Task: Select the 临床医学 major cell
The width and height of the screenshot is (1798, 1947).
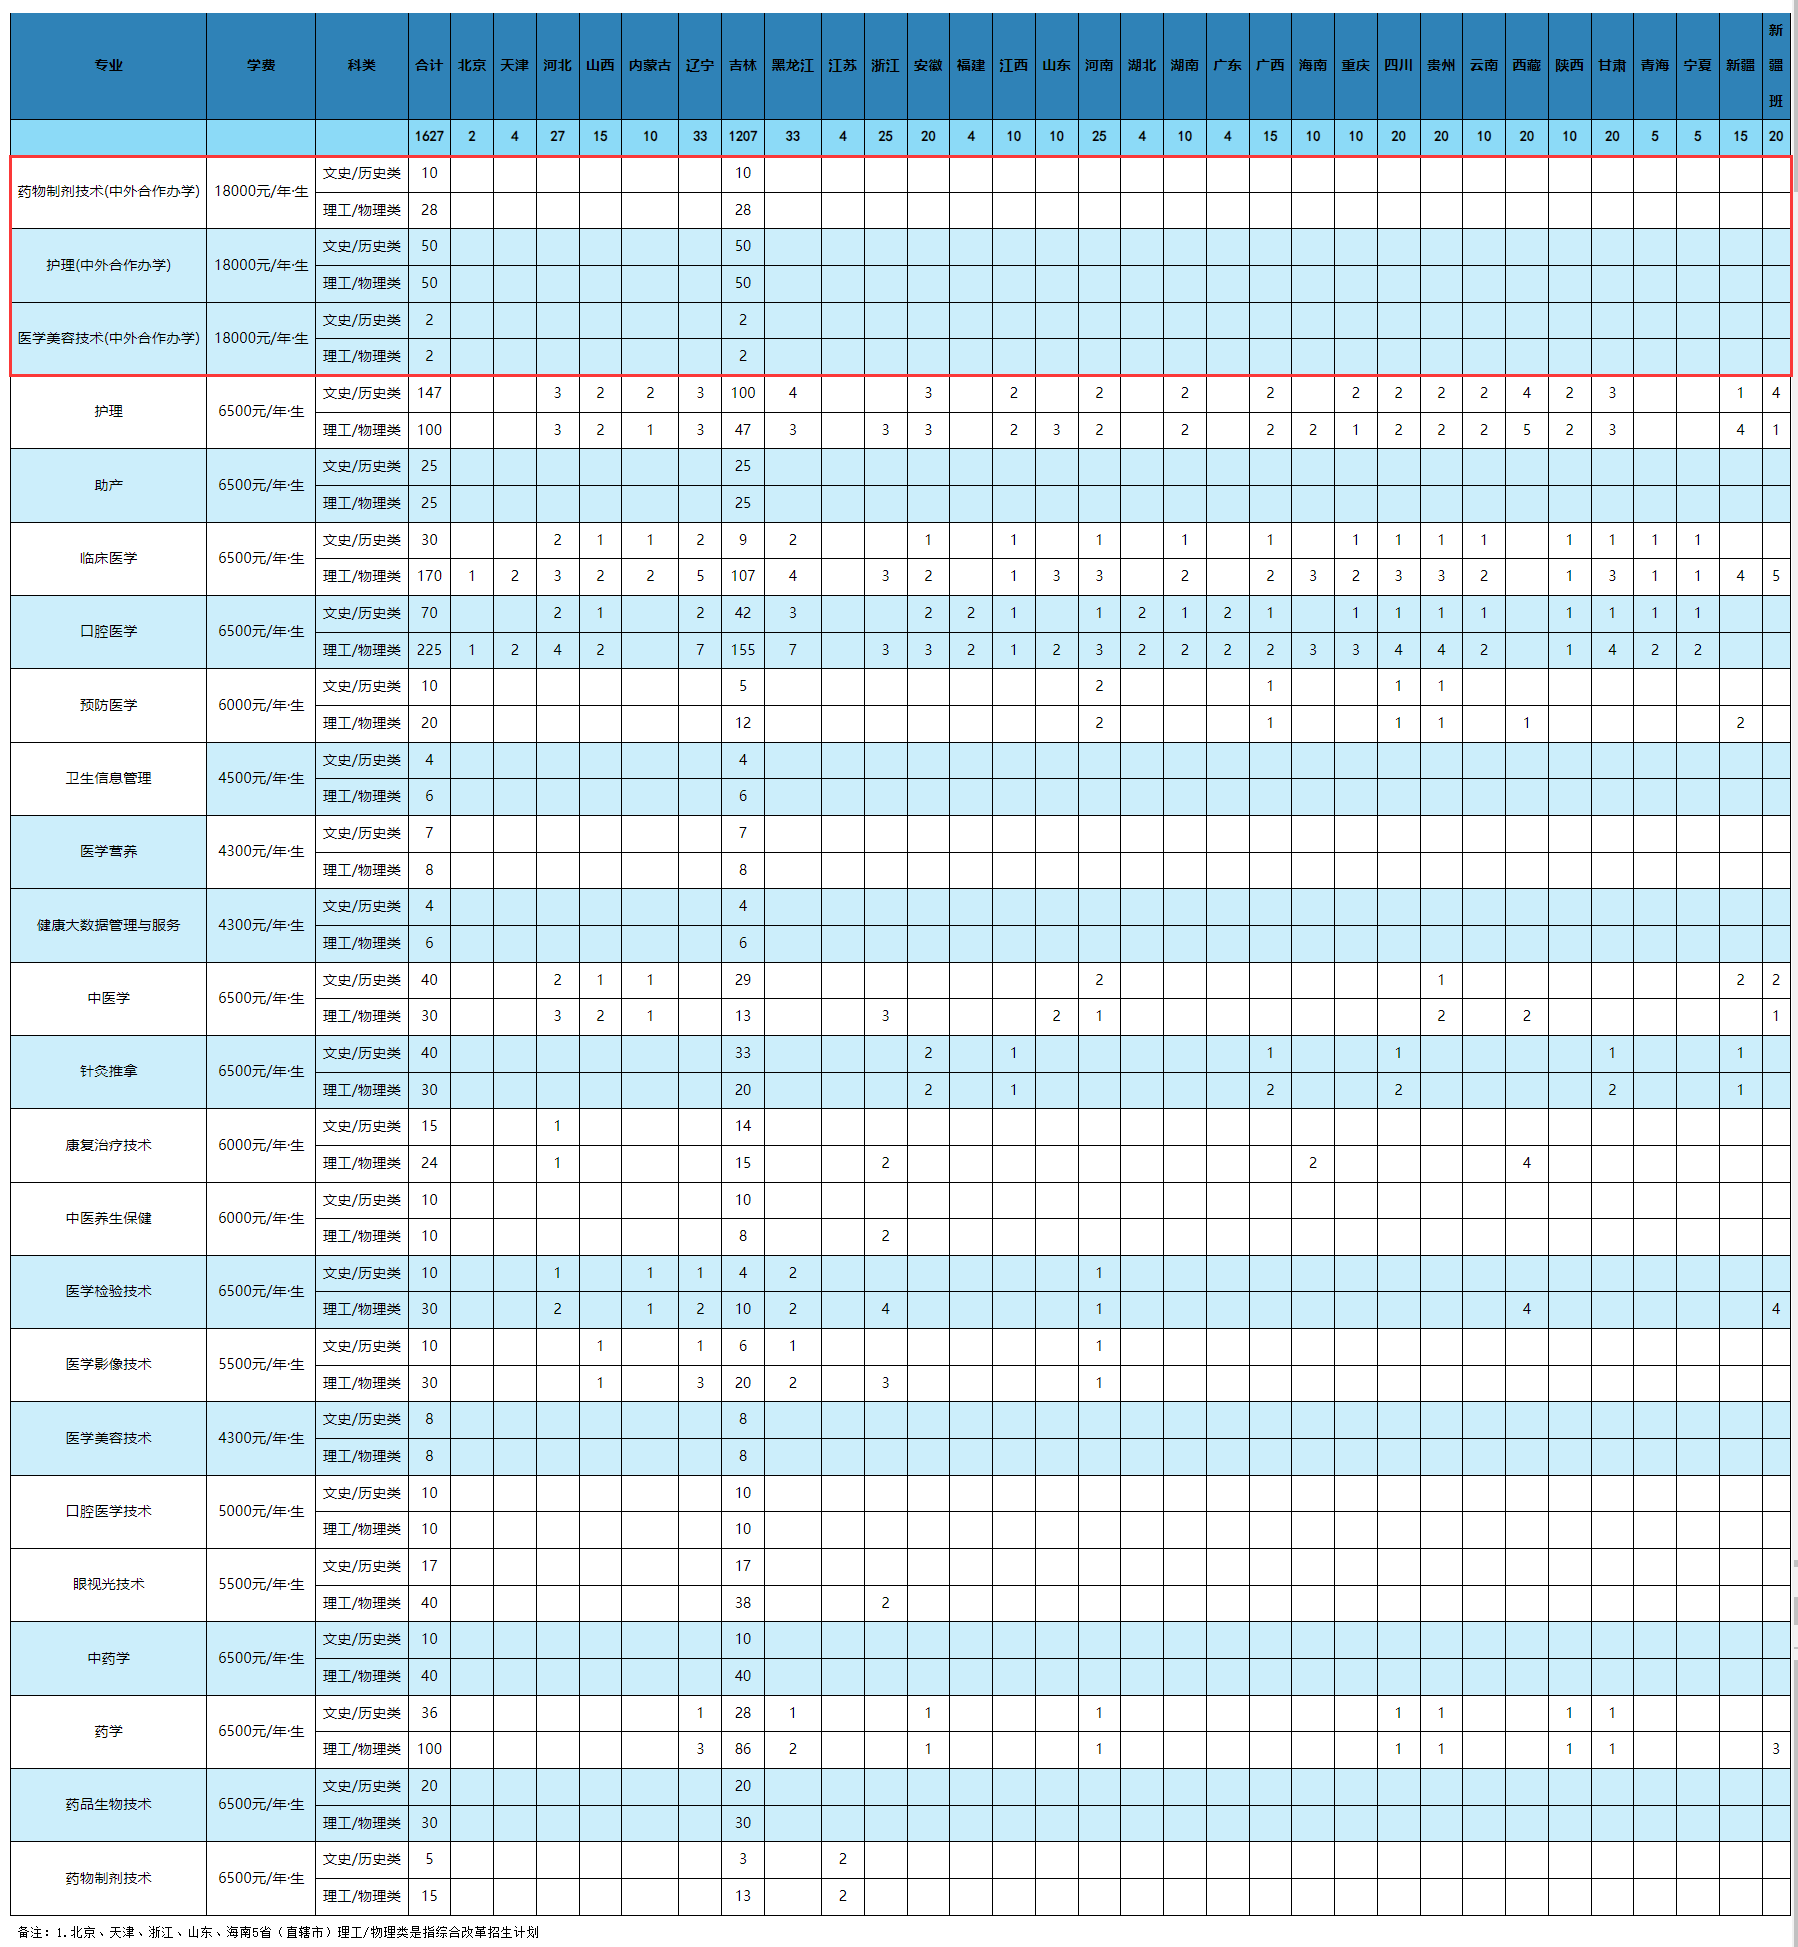Action: click(108, 558)
